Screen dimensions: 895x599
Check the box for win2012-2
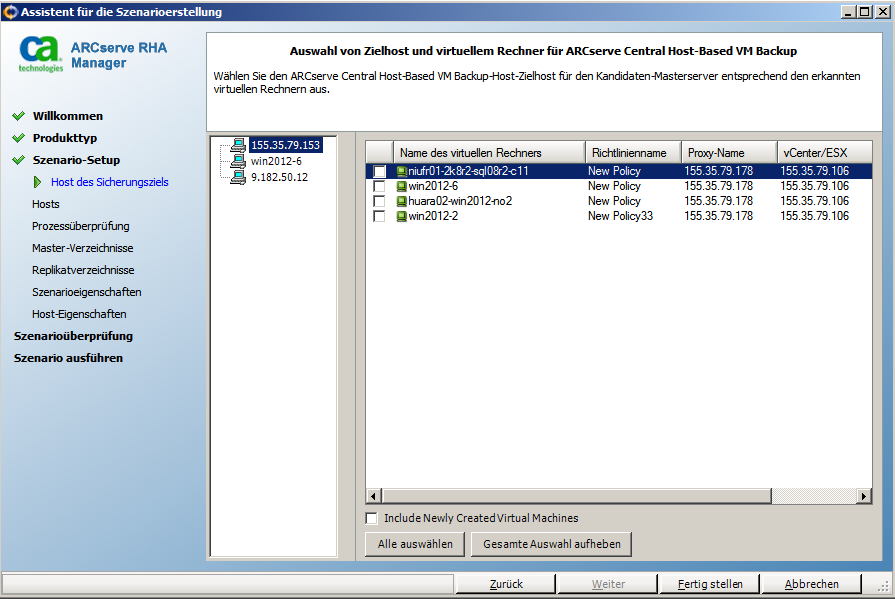coord(379,216)
